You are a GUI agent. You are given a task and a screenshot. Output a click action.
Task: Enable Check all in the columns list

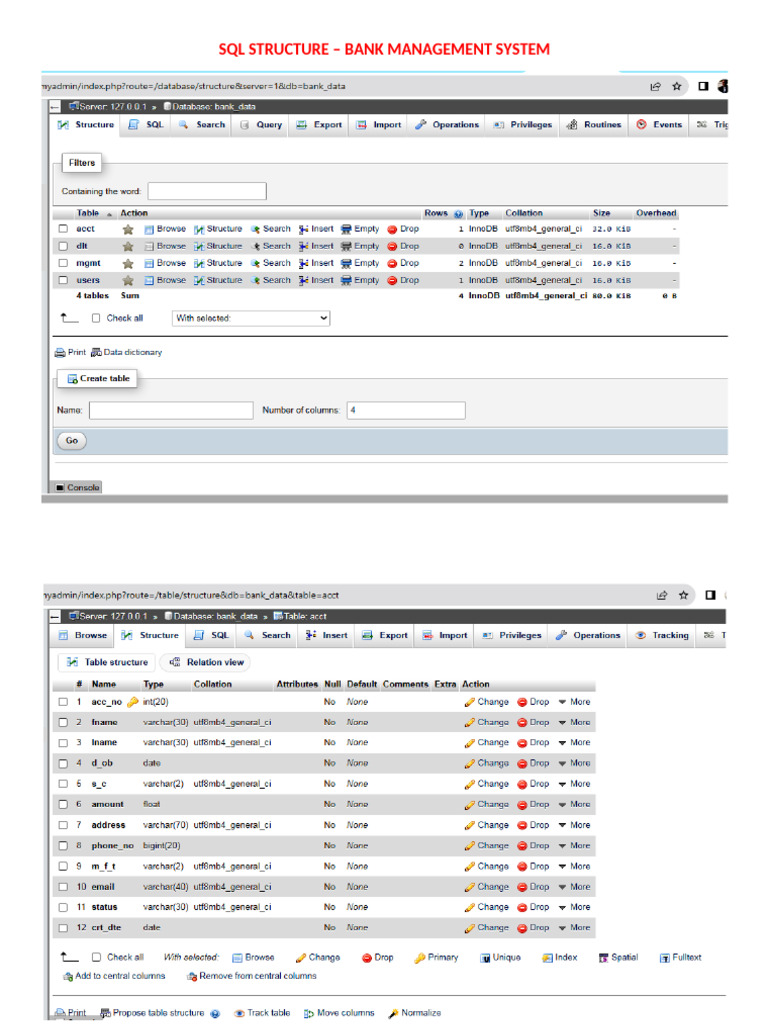click(96, 957)
